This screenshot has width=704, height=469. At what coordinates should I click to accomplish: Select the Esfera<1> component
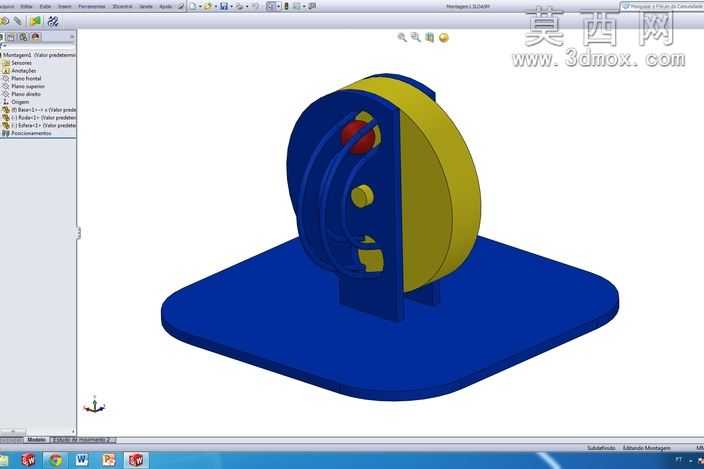(x=43, y=126)
